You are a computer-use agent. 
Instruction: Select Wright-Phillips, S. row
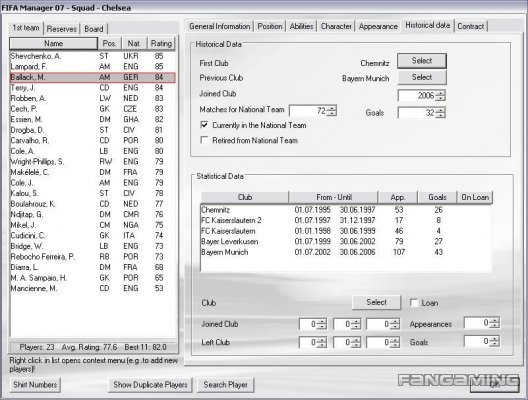[x=93, y=162]
